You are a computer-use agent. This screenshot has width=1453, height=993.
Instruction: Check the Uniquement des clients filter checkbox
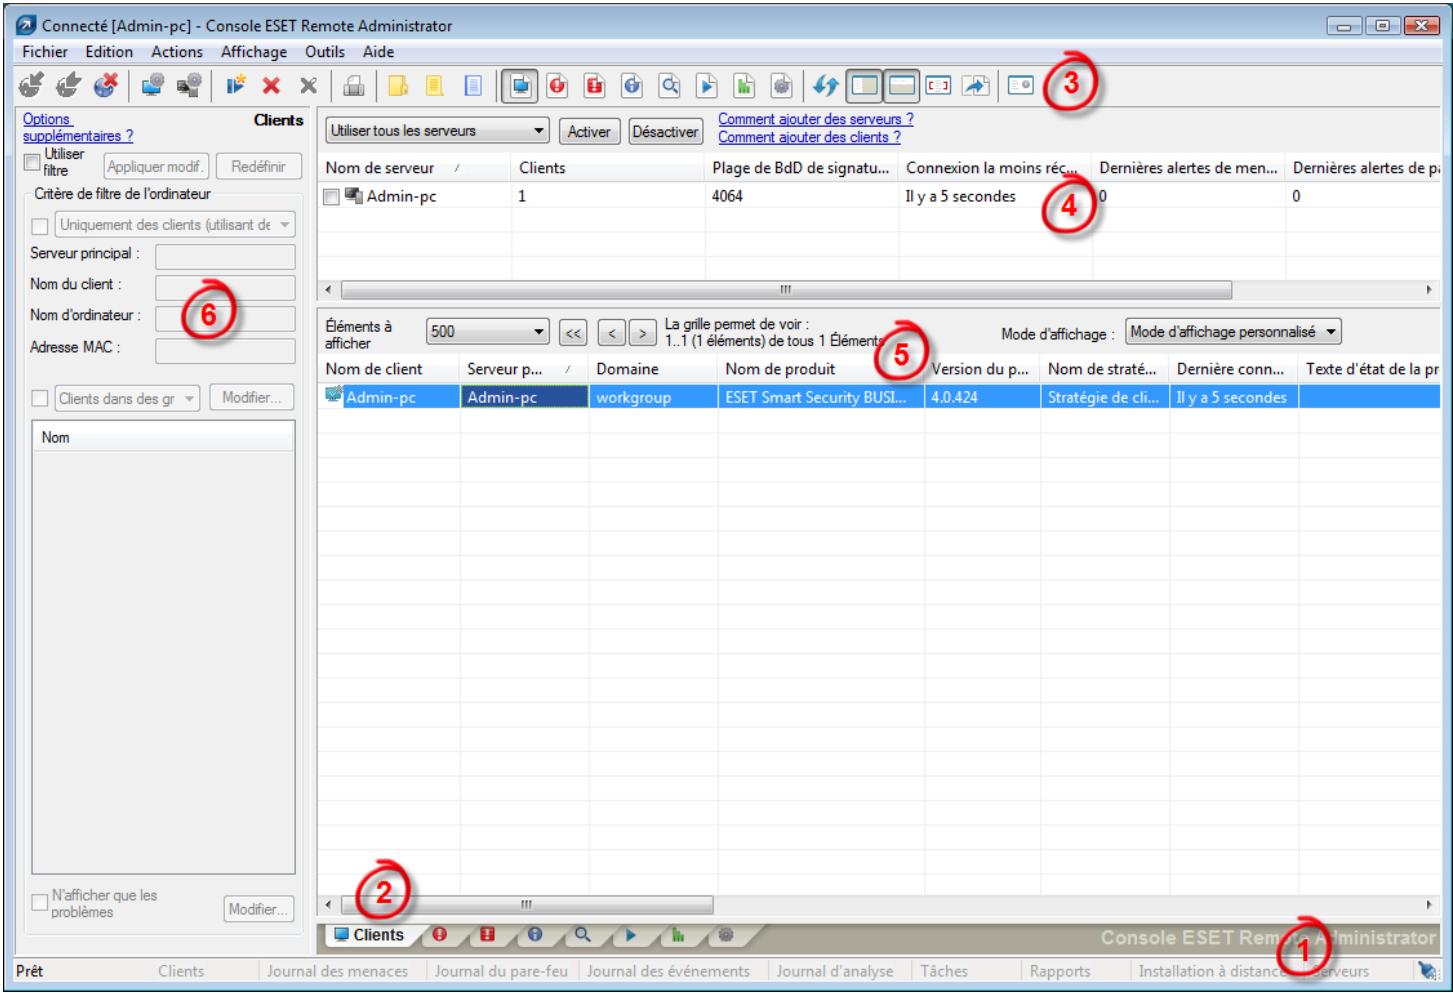click(x=40, y=226)
